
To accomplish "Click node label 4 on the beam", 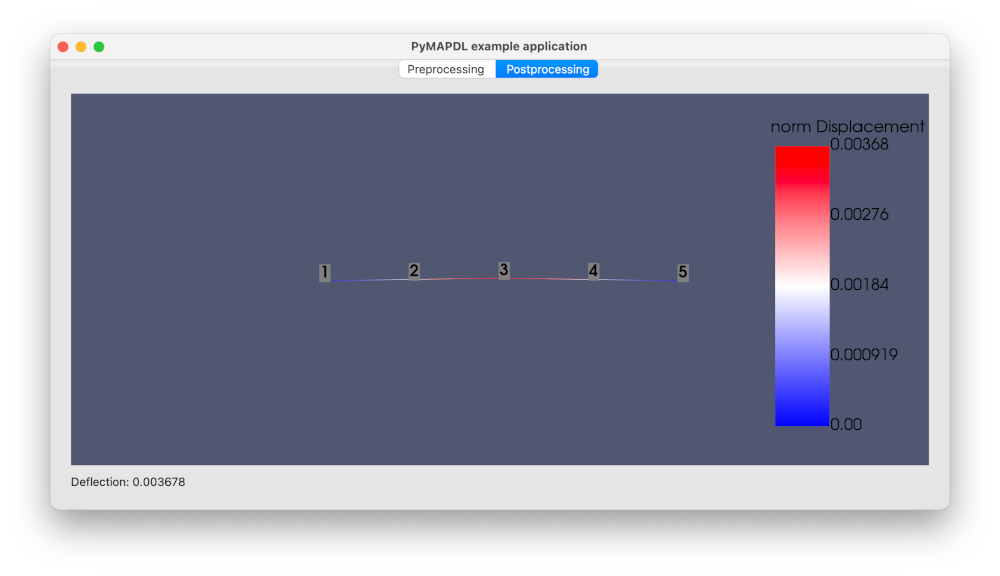I will [x=593, y=271].
